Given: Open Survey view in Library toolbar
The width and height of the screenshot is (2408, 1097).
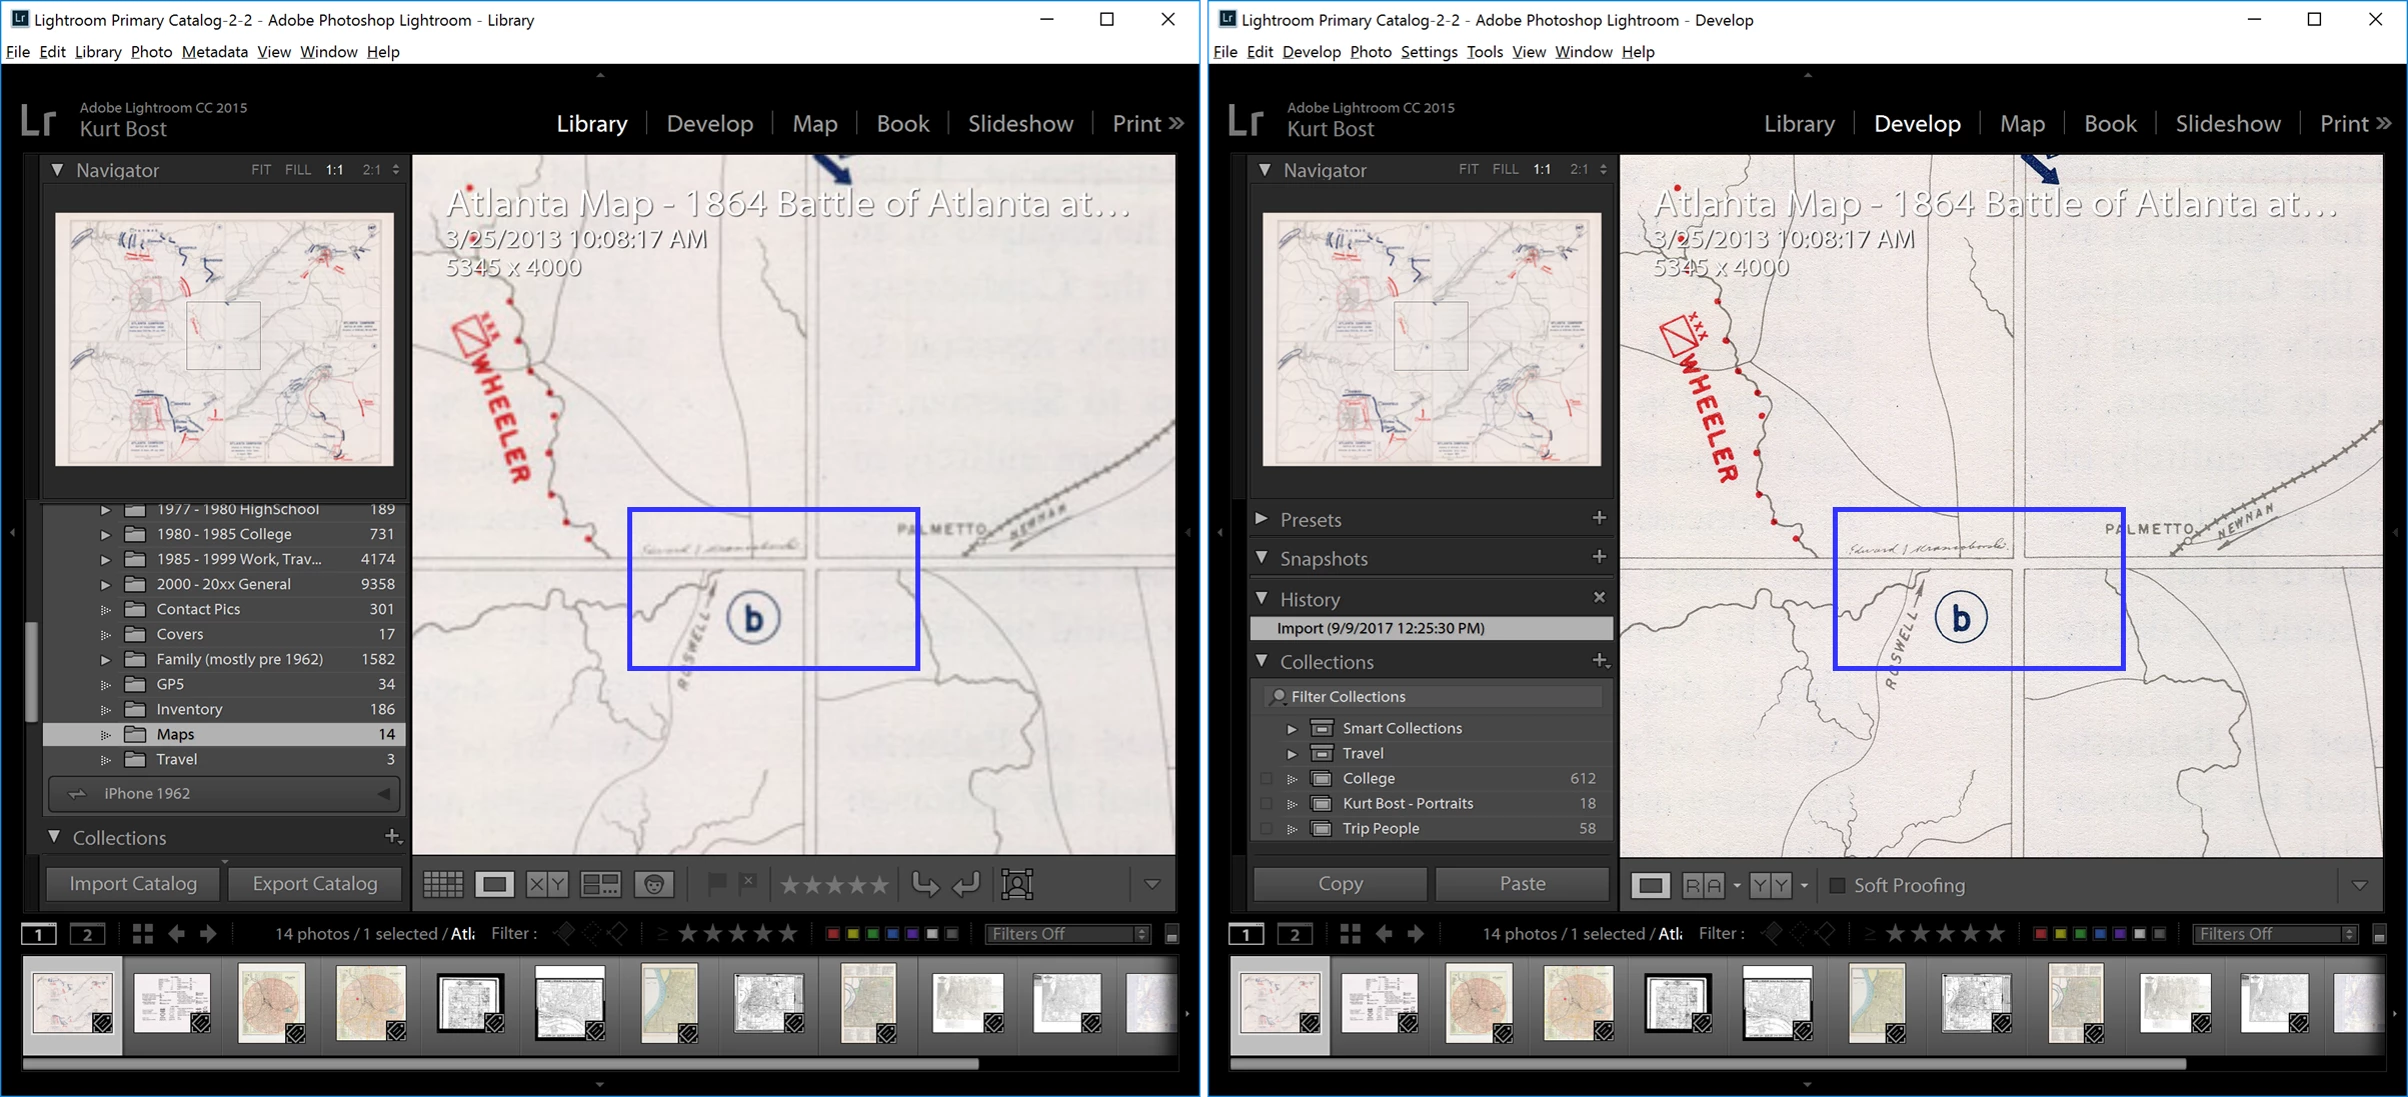Looking at the screenshot, I should [x=600, y=884].
